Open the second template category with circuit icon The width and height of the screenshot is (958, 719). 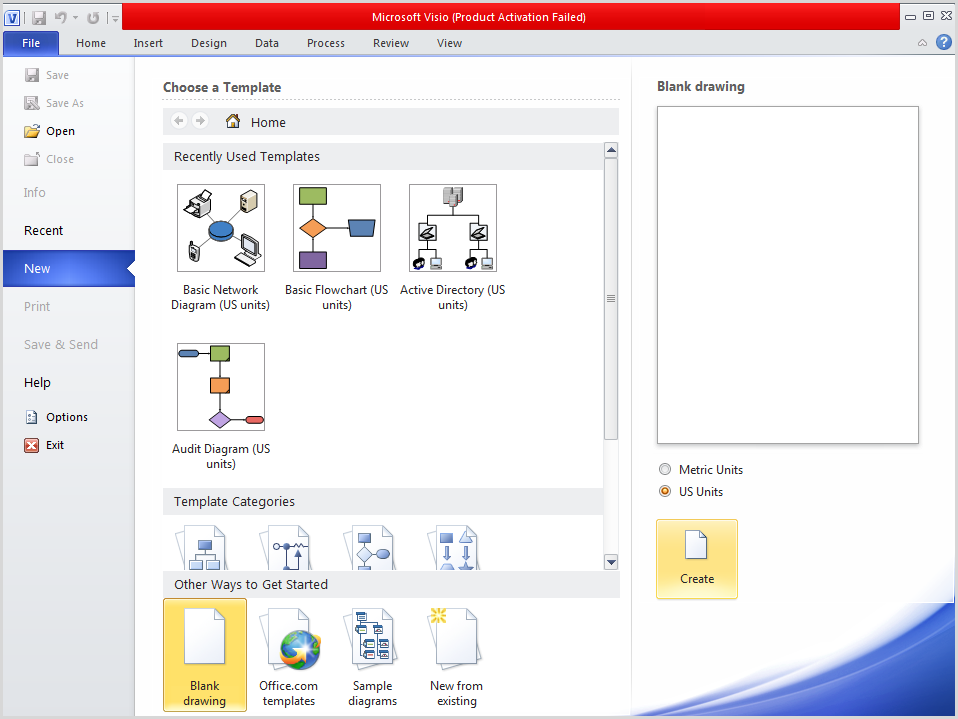[288, 548]
